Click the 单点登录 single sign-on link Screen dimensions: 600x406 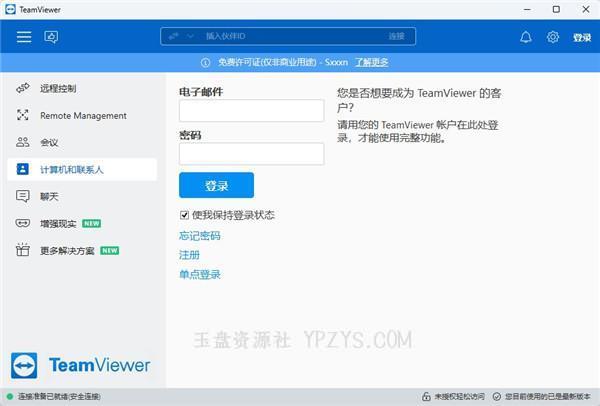[199, 274]
